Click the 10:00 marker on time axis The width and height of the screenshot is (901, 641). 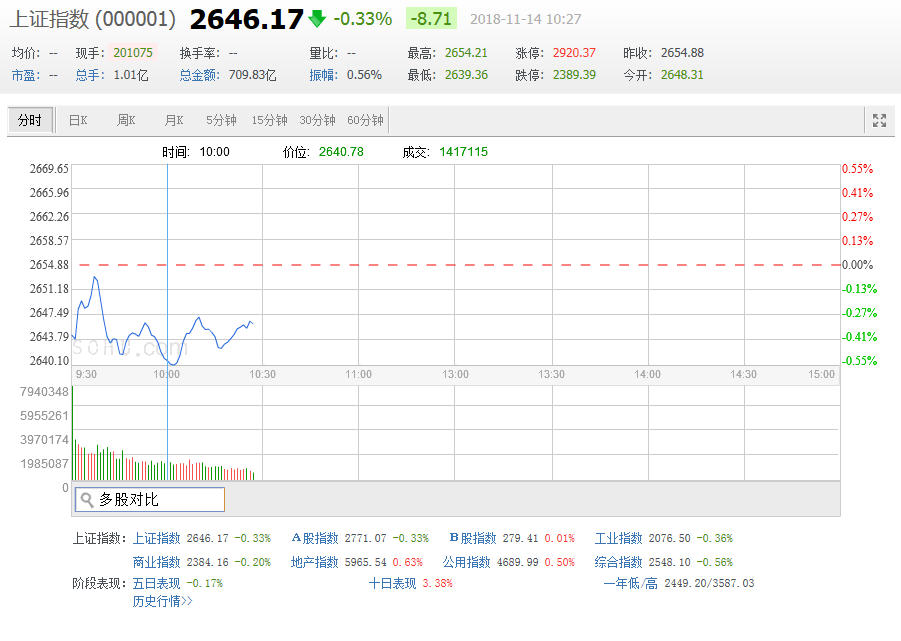tap(167, 374)
